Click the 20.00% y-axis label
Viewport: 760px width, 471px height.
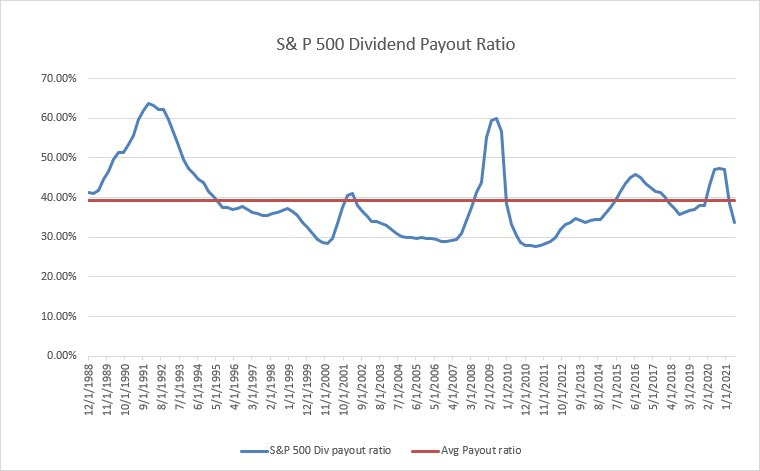pyautogui.click(x=58, y=277)
